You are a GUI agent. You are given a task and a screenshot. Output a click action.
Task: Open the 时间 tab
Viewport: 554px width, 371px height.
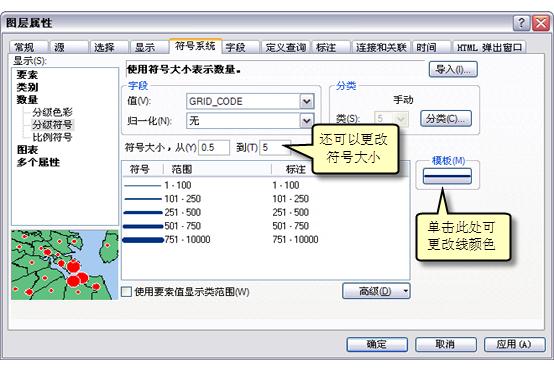coord(431,47)
